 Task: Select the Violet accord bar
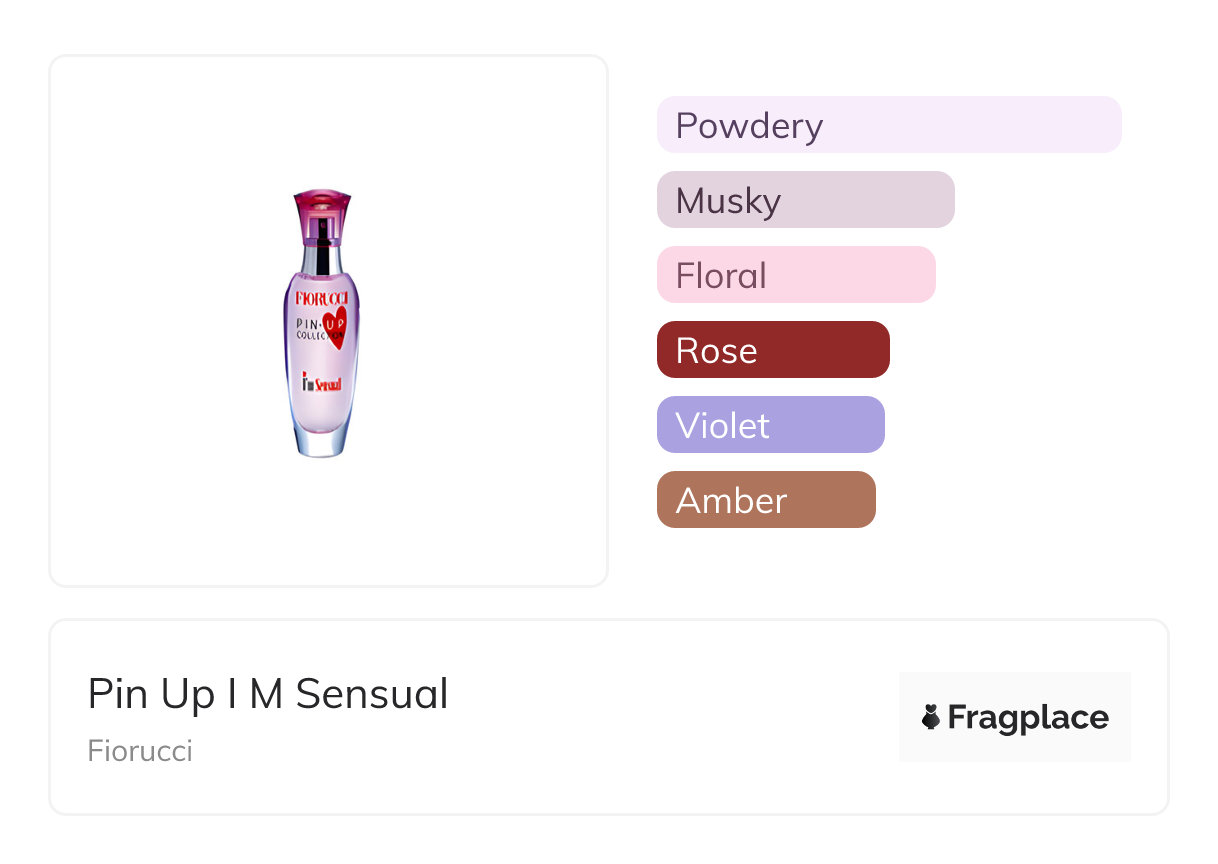click(x=770, y=425)
